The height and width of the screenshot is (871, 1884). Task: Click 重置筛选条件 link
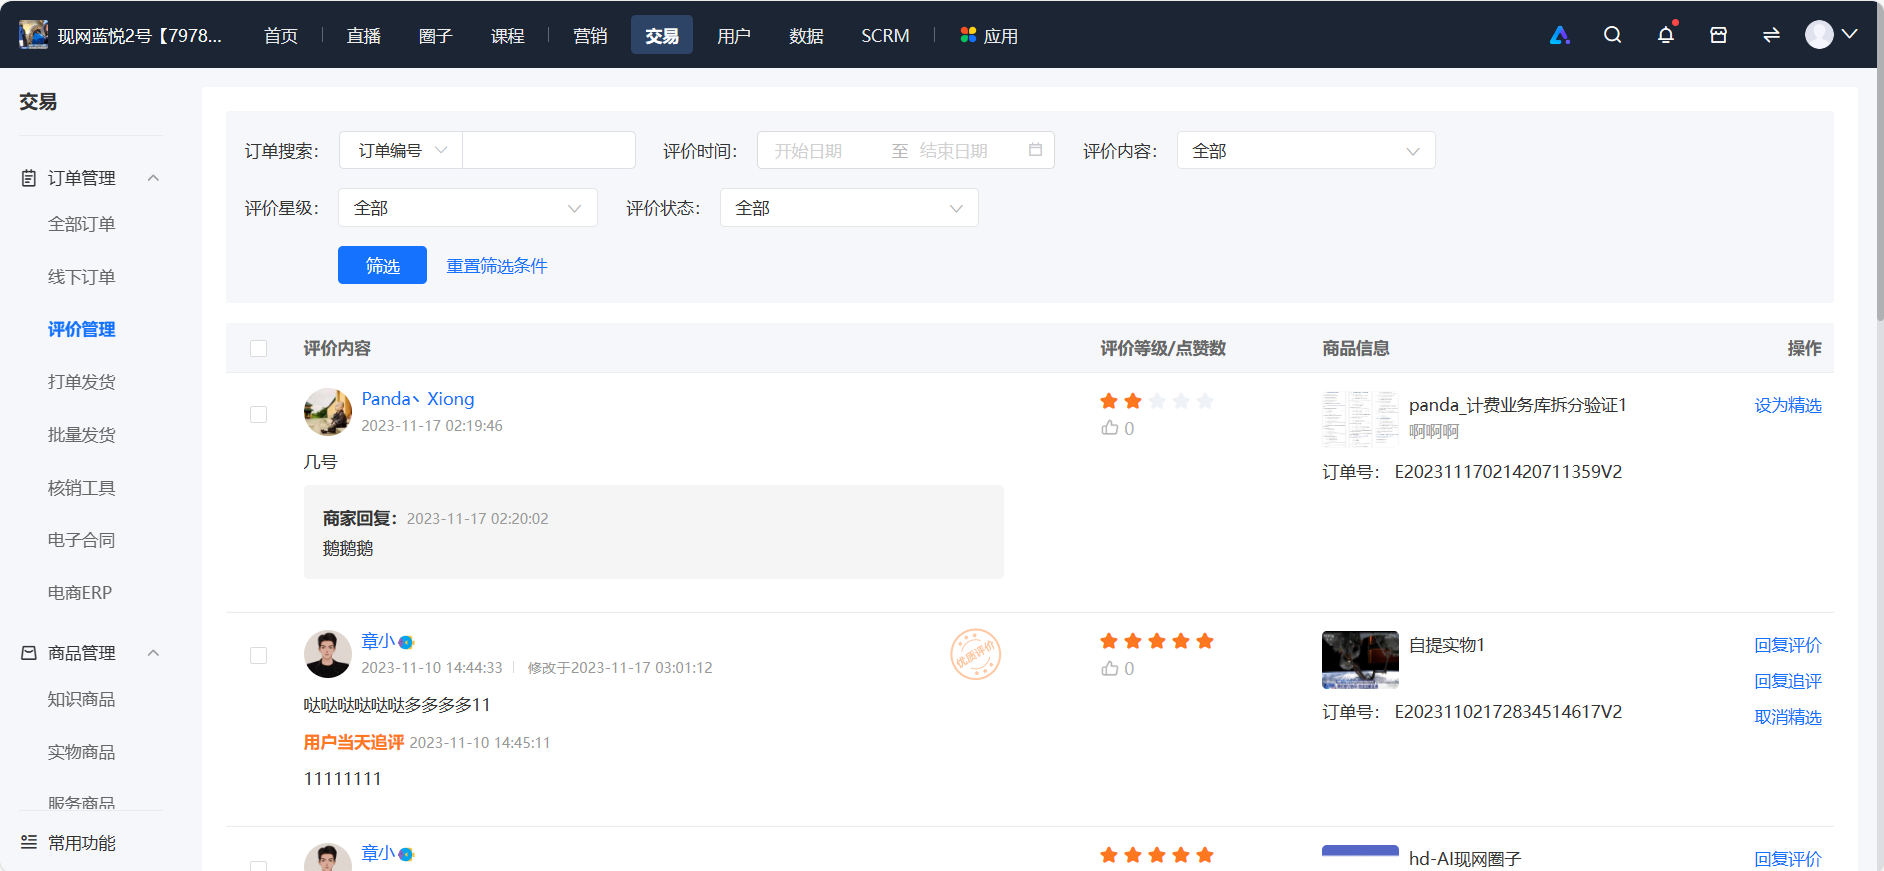[x=497, y=265]
